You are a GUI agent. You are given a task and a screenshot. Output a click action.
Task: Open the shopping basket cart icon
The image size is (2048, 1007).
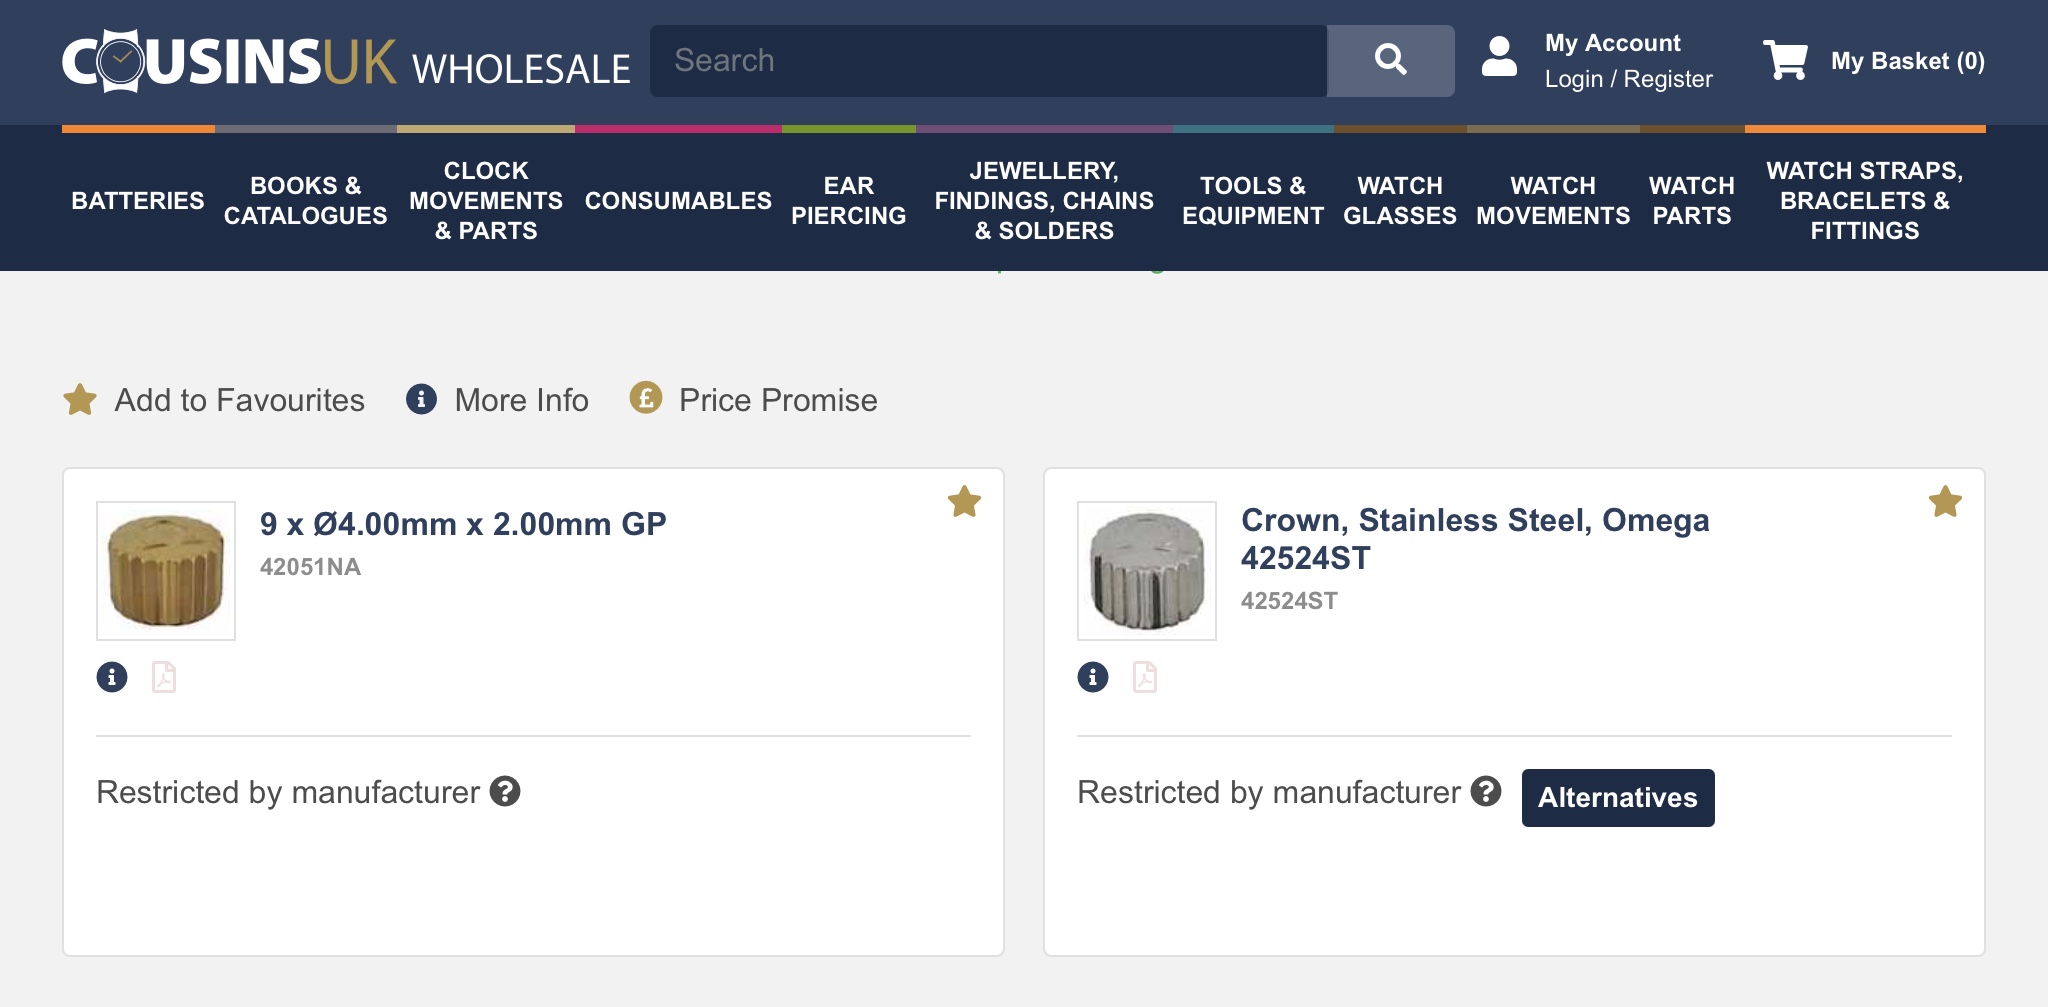(x=1785, y=60)
